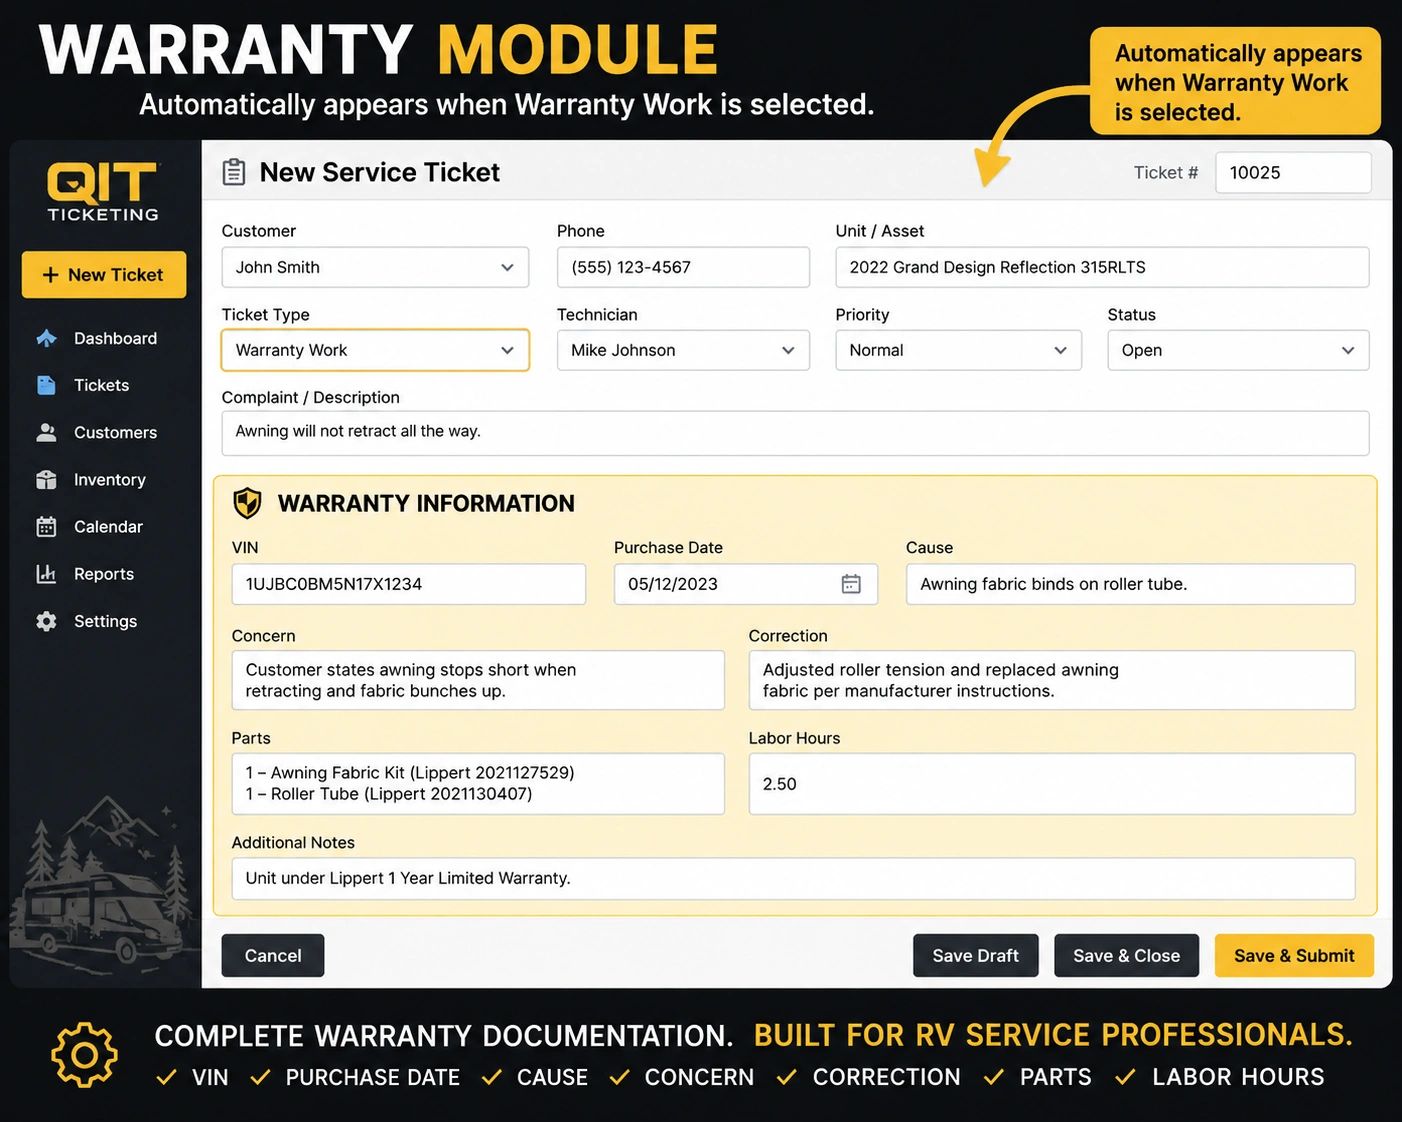The image size is (1402, 1122).
Task: Click the Correction text box
Action: point(1052,680)
